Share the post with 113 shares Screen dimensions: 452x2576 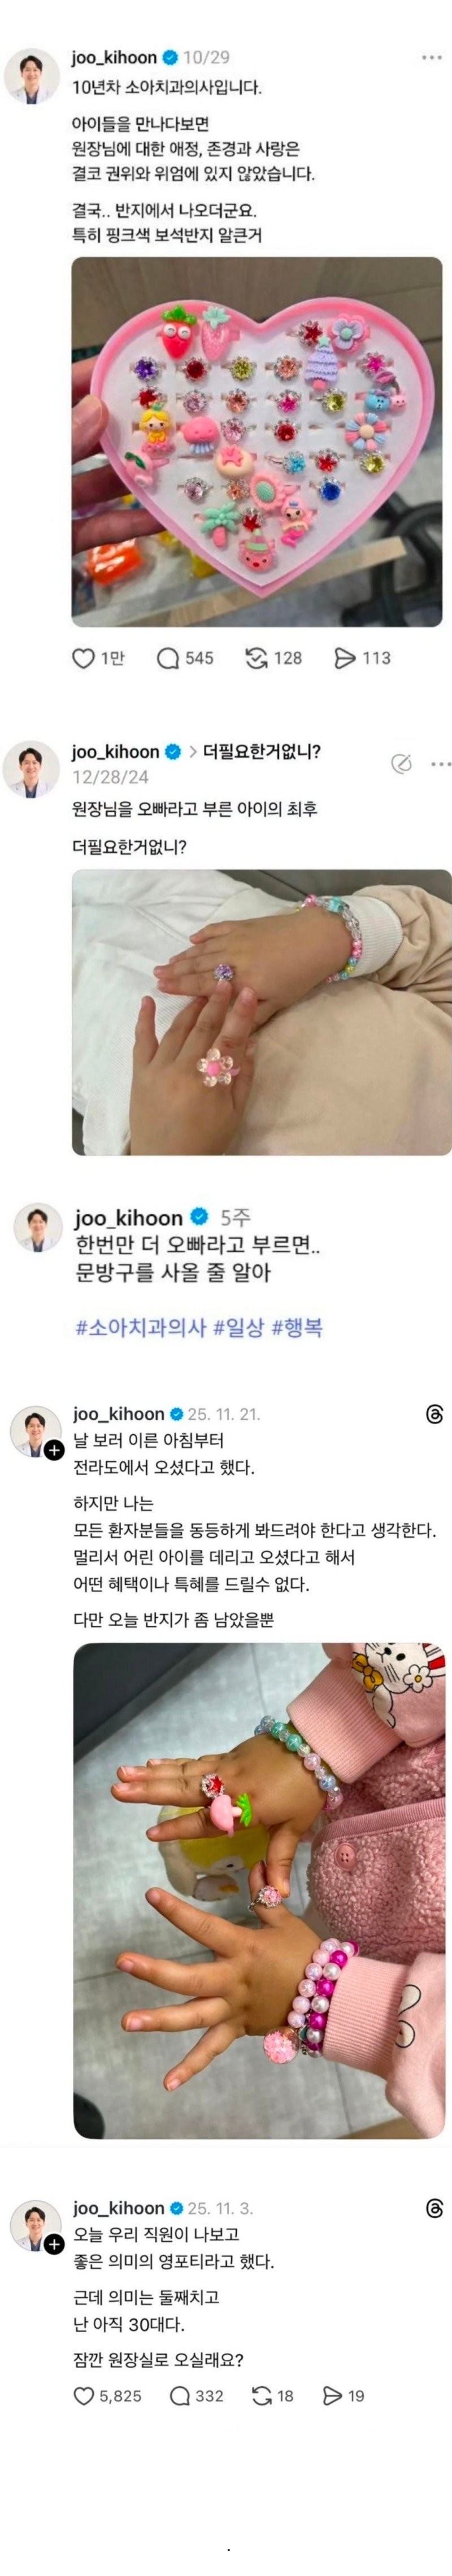(x=345, y=658)
